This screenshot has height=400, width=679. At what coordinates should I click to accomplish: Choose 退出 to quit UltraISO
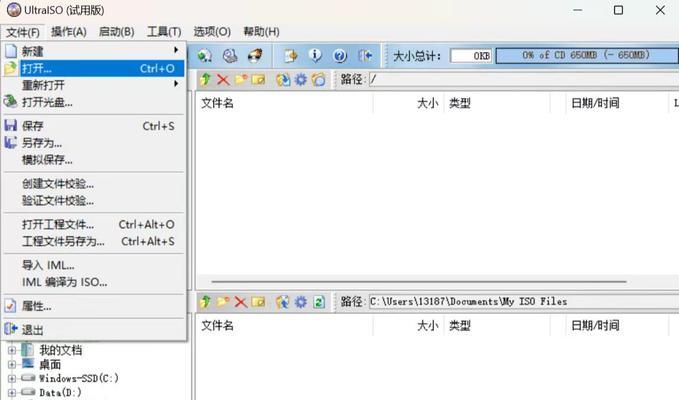pyautogui.click(x=94, y=330)
